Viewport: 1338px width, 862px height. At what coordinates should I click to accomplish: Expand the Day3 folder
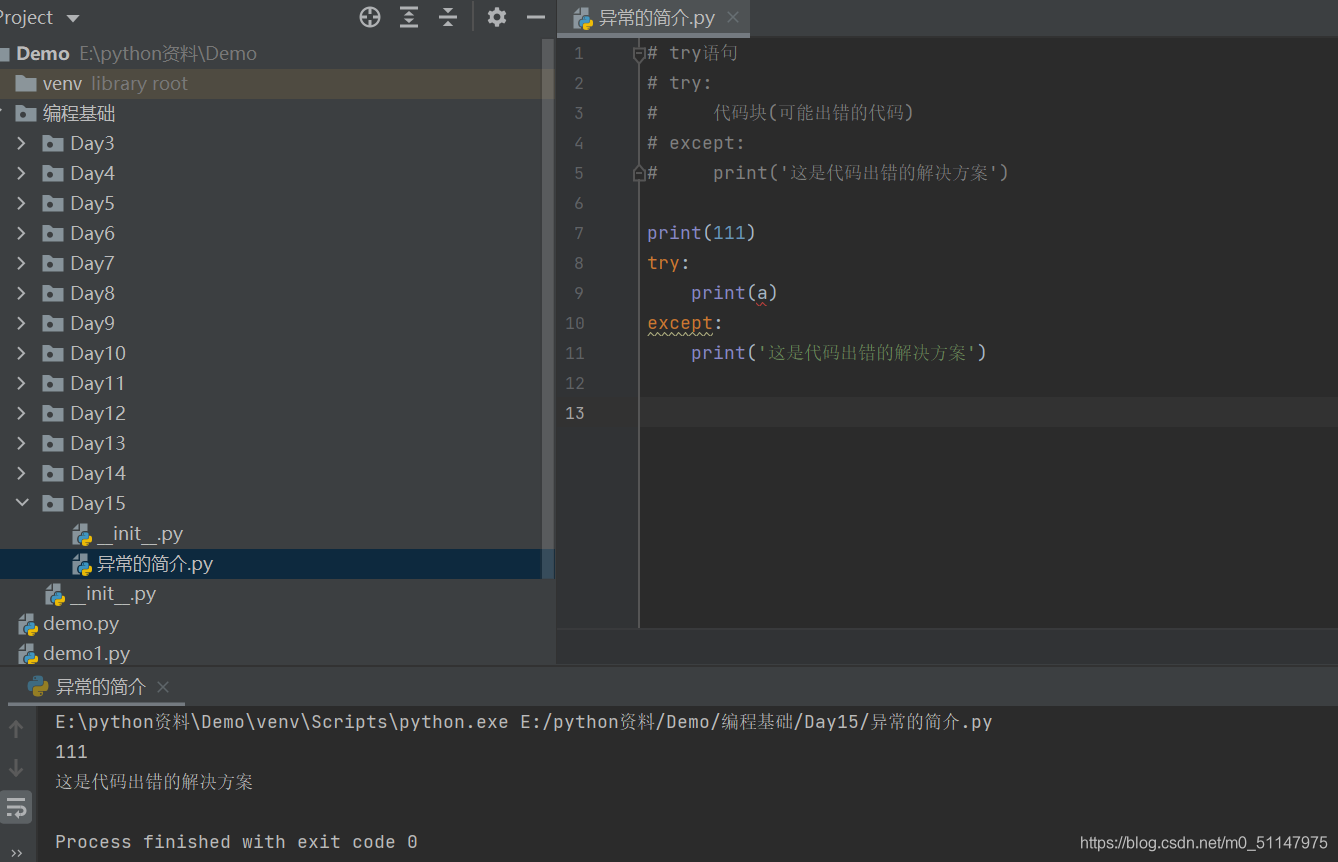coord(21,144)
